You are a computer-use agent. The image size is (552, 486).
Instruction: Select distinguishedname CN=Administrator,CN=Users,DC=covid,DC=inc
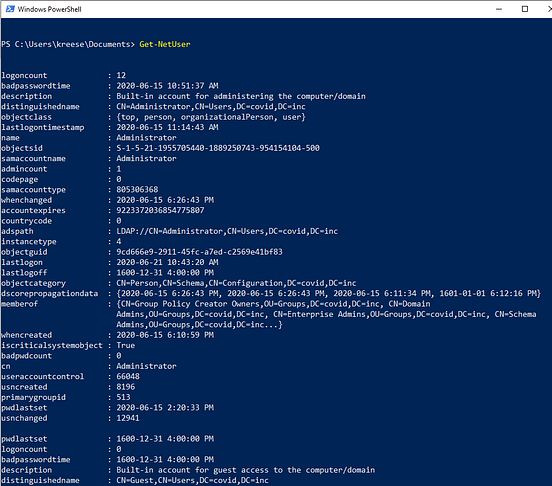pos(211,107)
